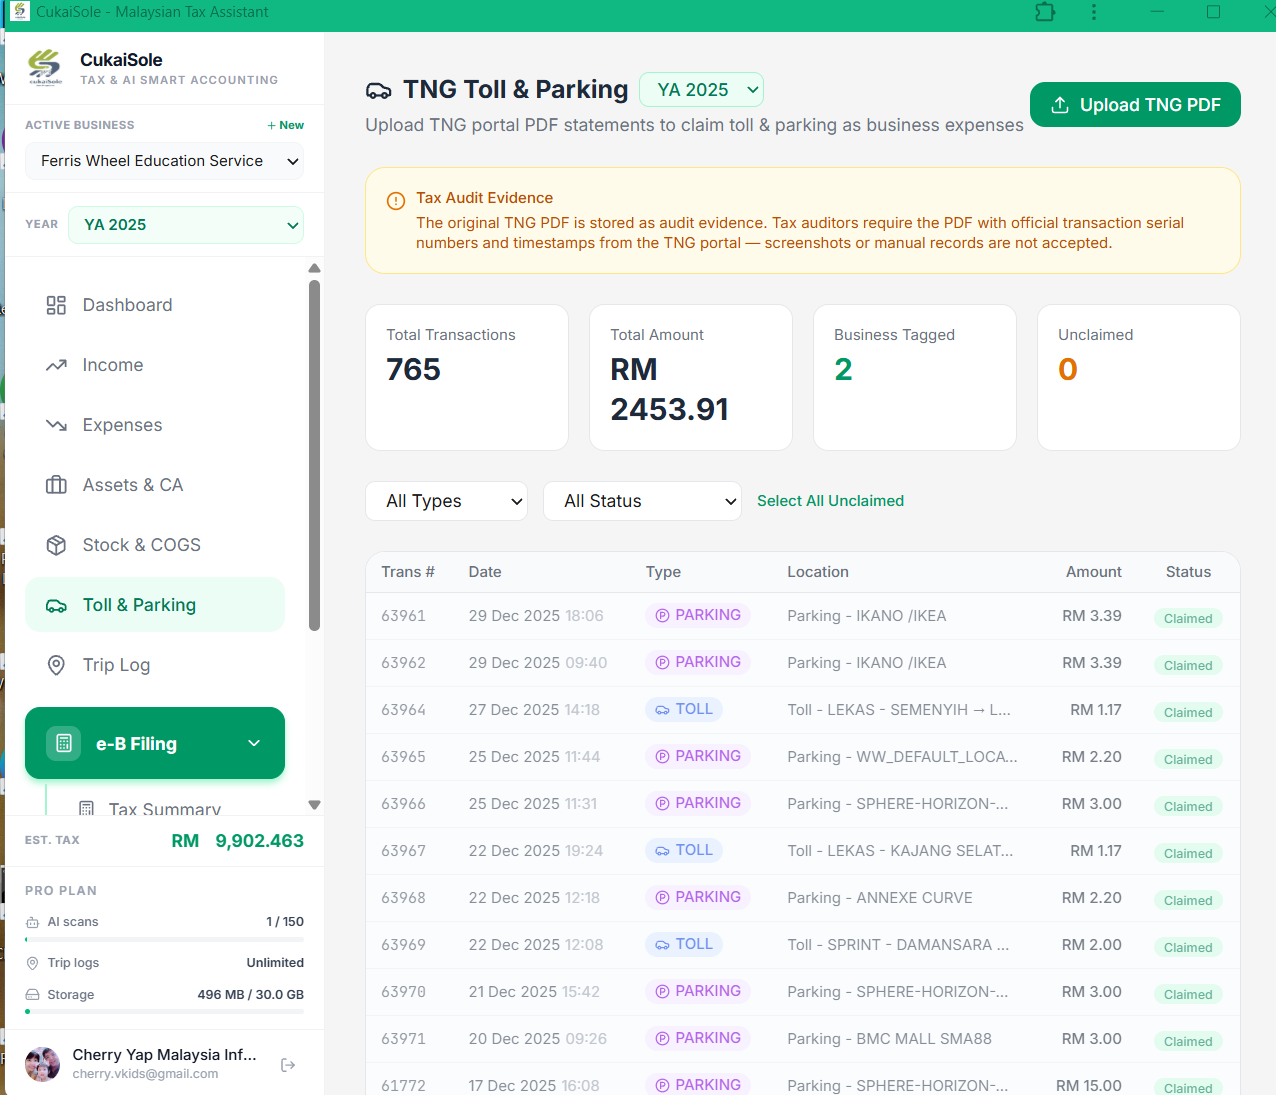The height and width of the screenshot is (1095, 1276).
Task: Click location Parking - ANNEXE CURVE
Action: point(880,898)
